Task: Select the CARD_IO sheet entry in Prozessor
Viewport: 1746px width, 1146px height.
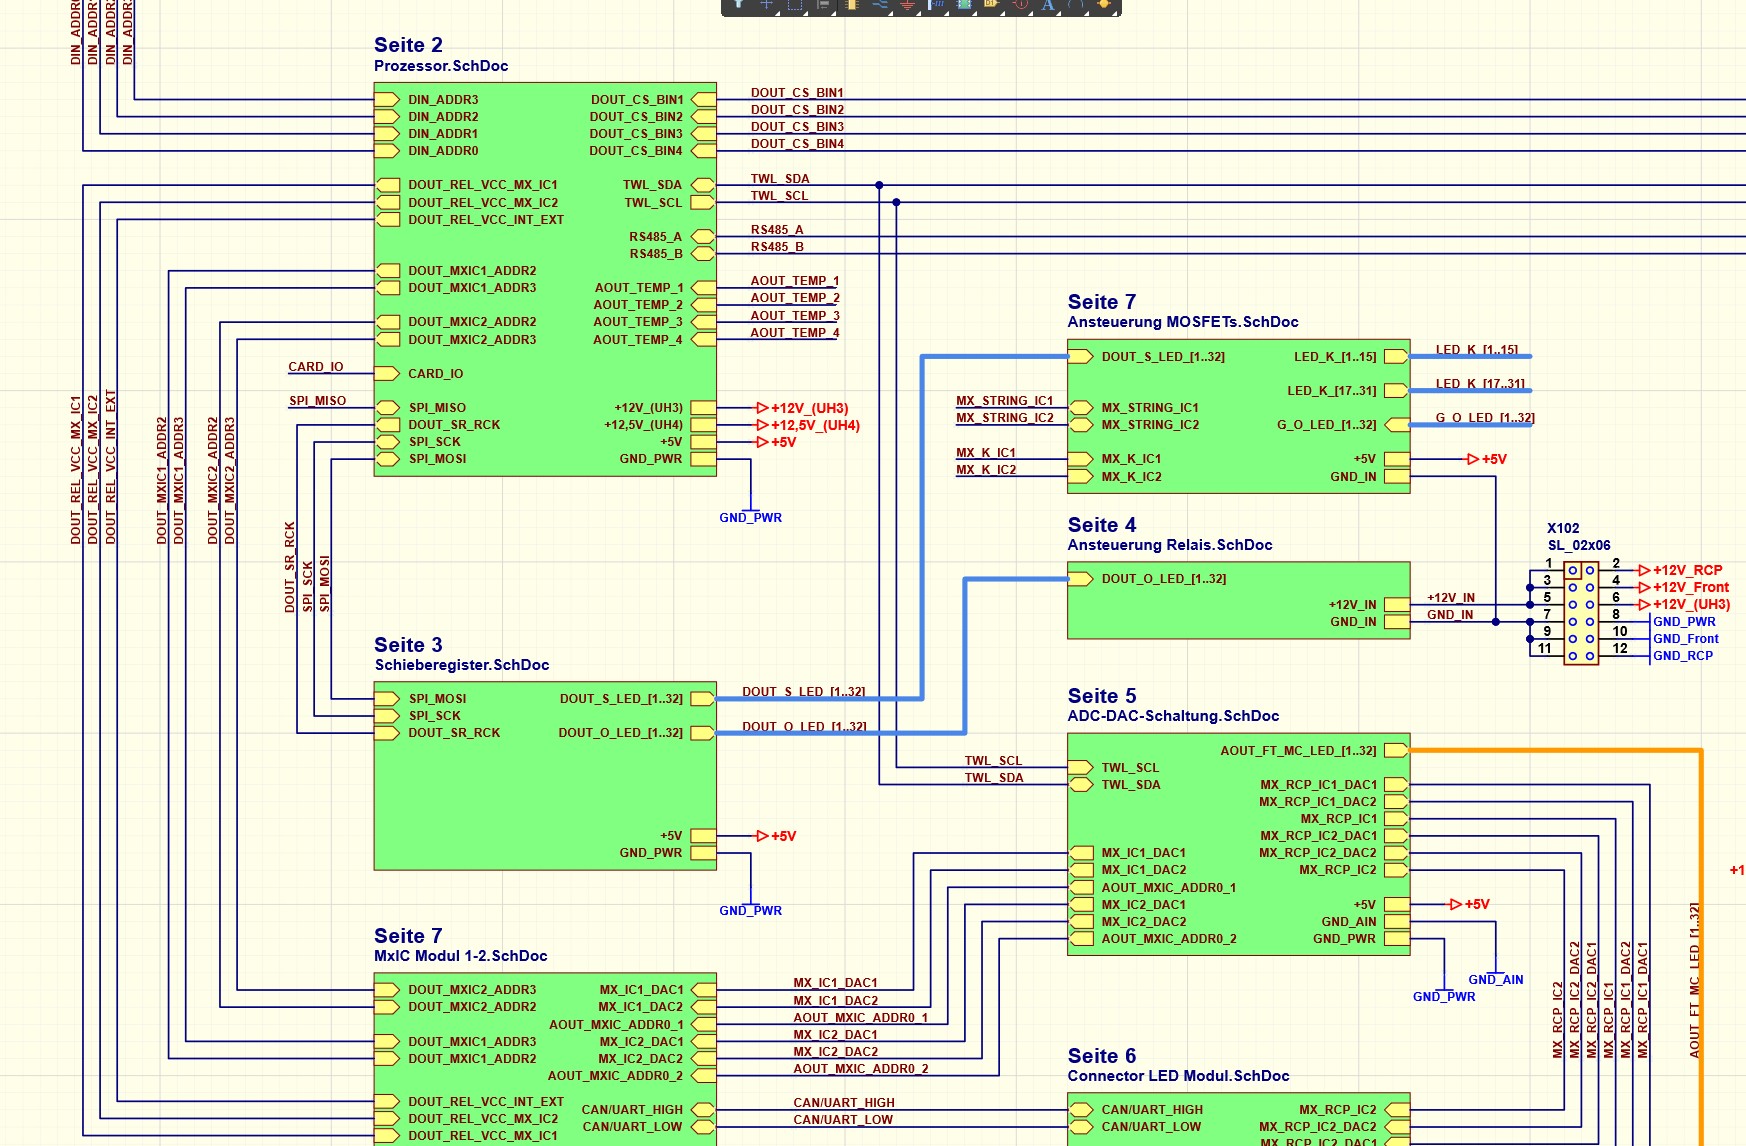Action: click(x=435, y=374)
